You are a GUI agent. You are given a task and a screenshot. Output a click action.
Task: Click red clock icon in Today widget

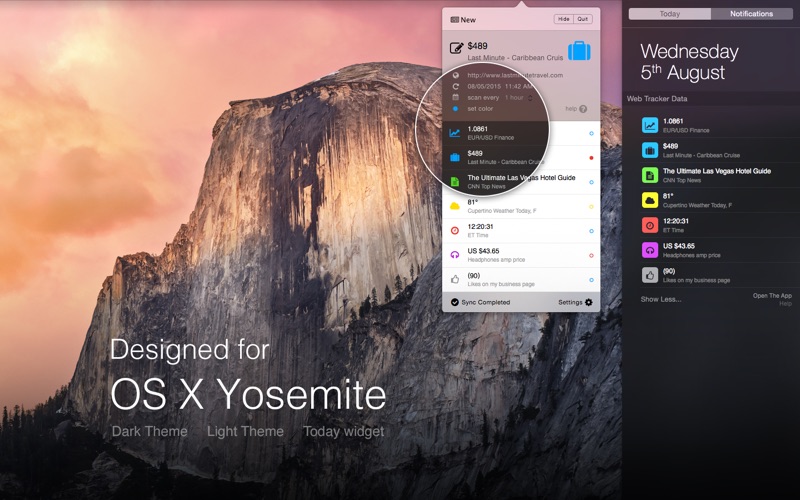pyautogui.click(x=649, y=225)
